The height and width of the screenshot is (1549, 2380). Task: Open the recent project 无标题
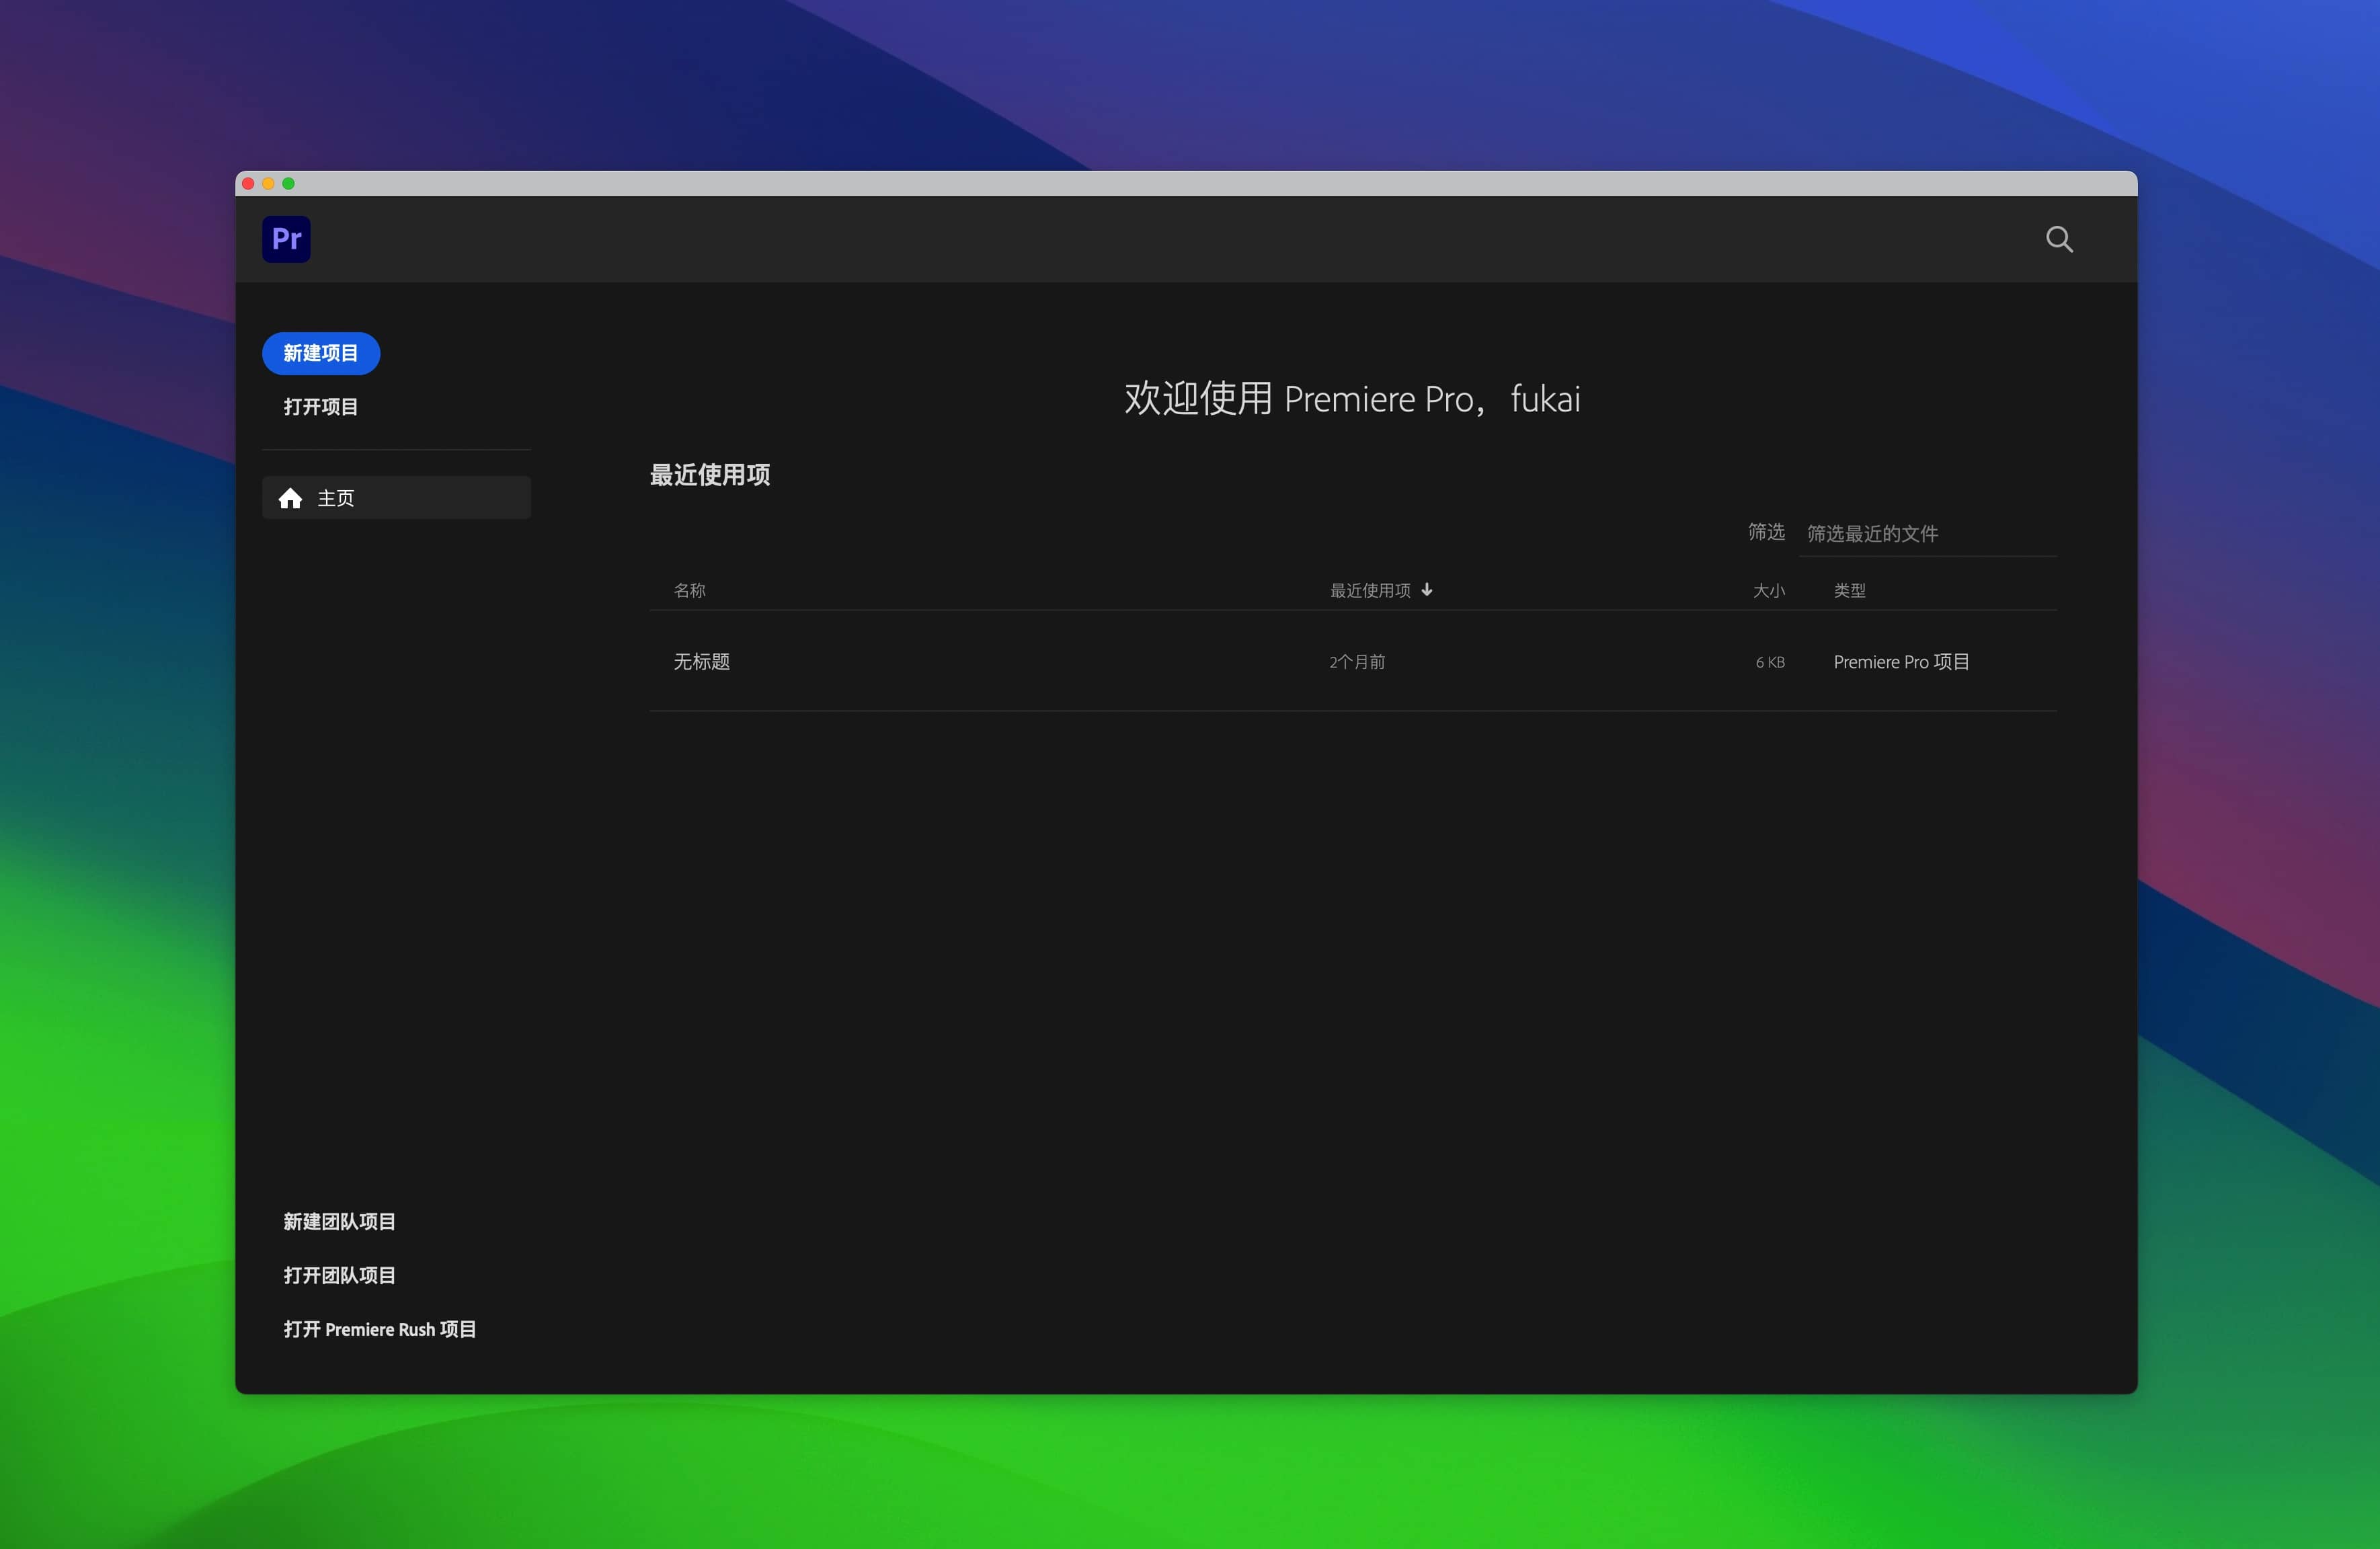[701, 662]
